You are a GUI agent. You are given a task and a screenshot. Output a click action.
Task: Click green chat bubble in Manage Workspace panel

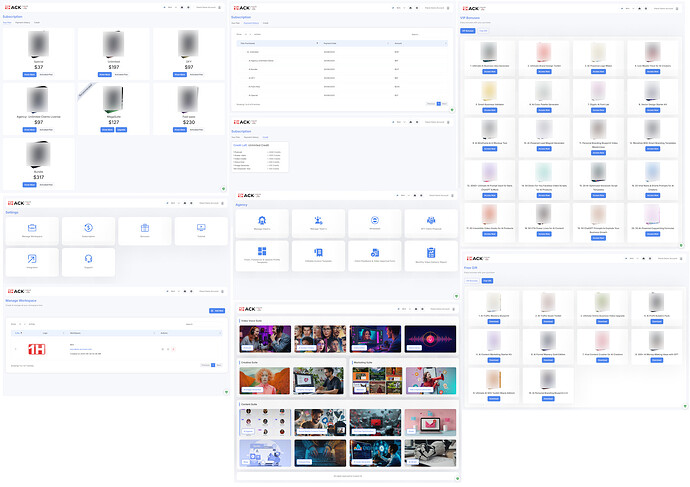coord(227,392)
